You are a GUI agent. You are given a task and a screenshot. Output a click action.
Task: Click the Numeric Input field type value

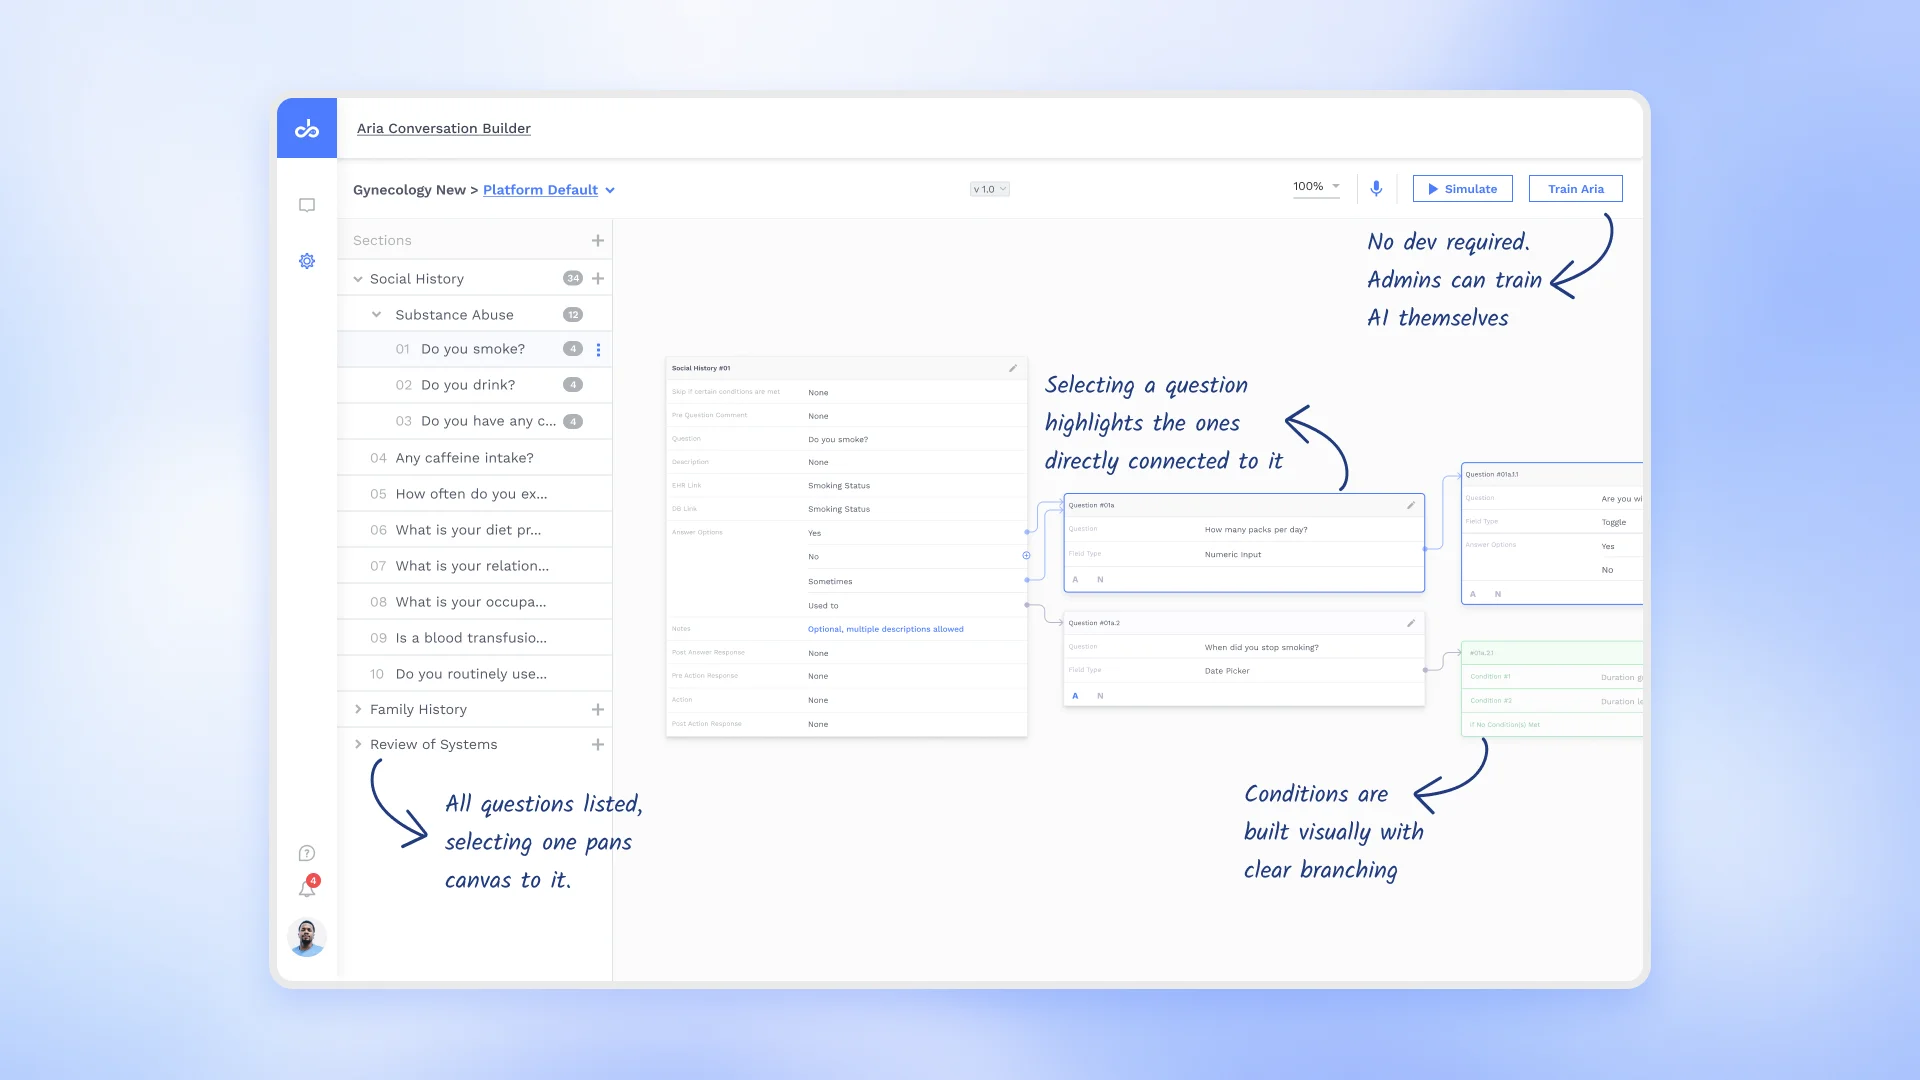pos(1233,554)
